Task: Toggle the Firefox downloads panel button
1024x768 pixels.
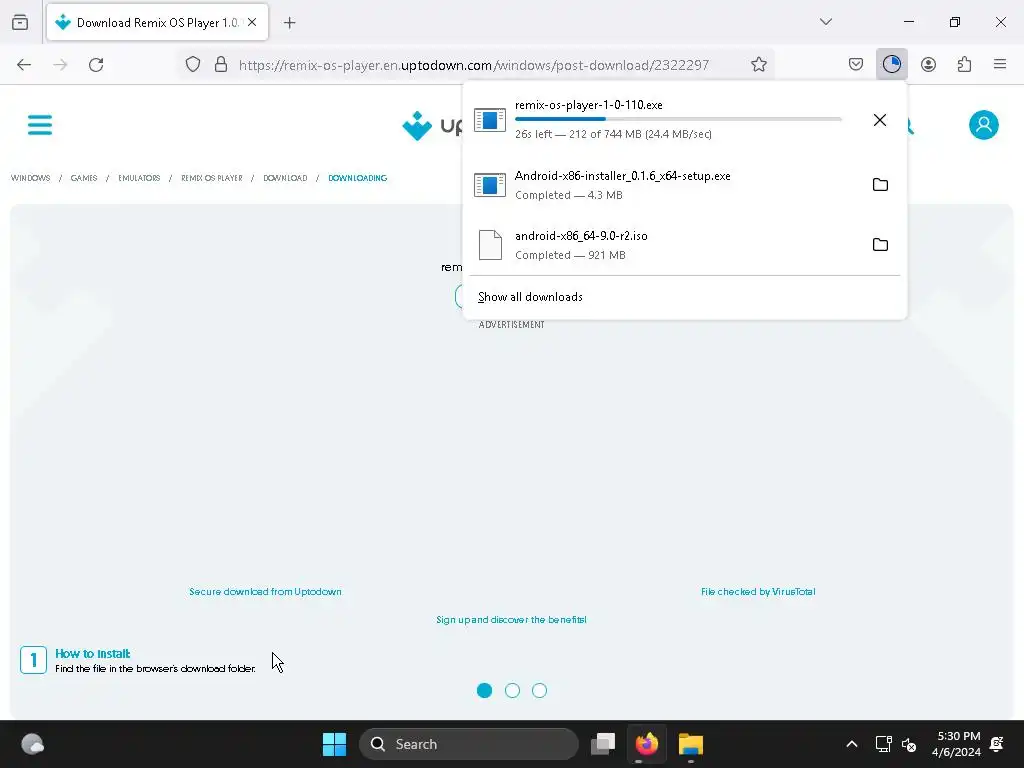Action: tap(891, 65)
